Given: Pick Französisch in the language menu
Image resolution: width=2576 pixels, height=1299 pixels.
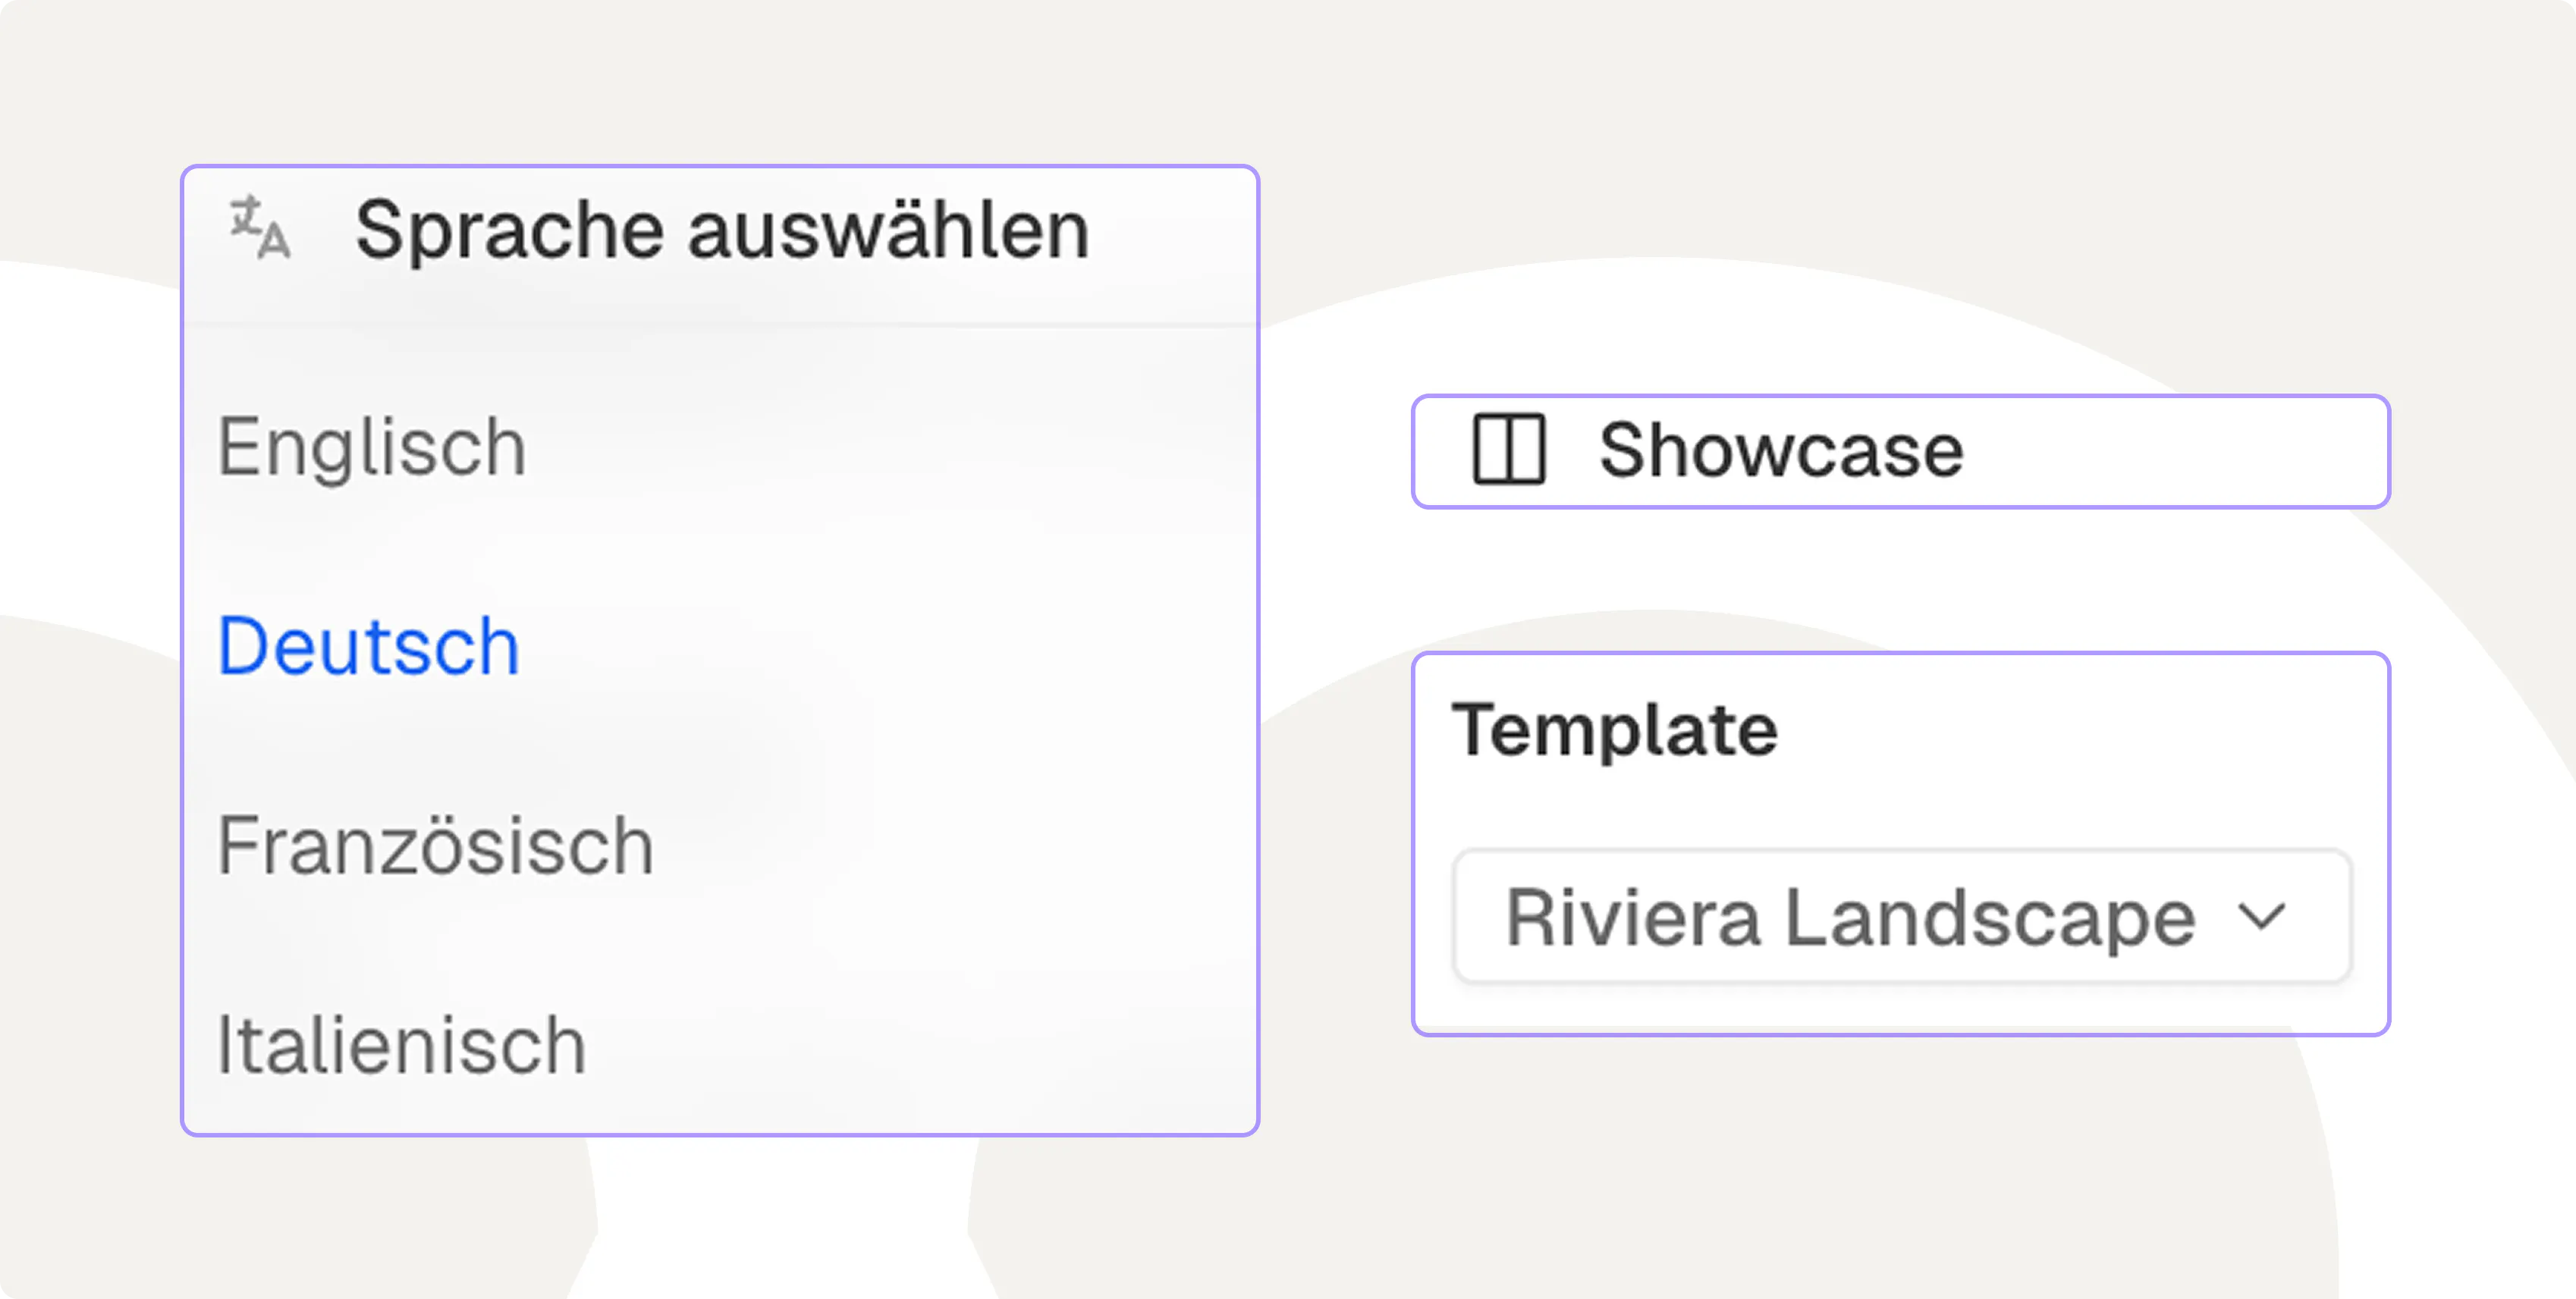Looking at the screenshot, I should pyautogui.click(x=436, y=846).
